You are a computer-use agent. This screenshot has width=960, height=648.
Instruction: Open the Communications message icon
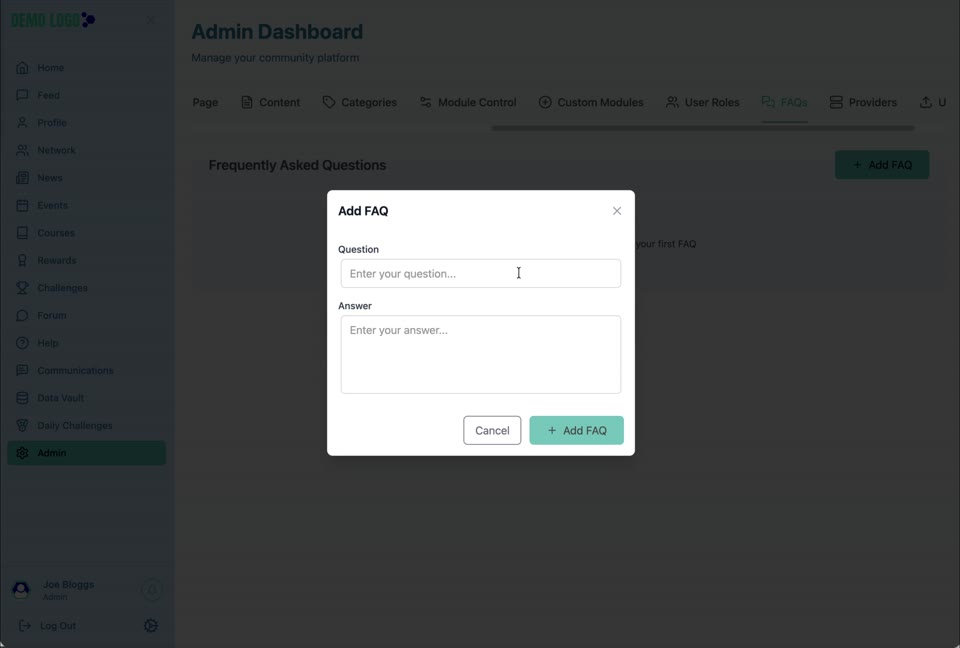(22, 371)
